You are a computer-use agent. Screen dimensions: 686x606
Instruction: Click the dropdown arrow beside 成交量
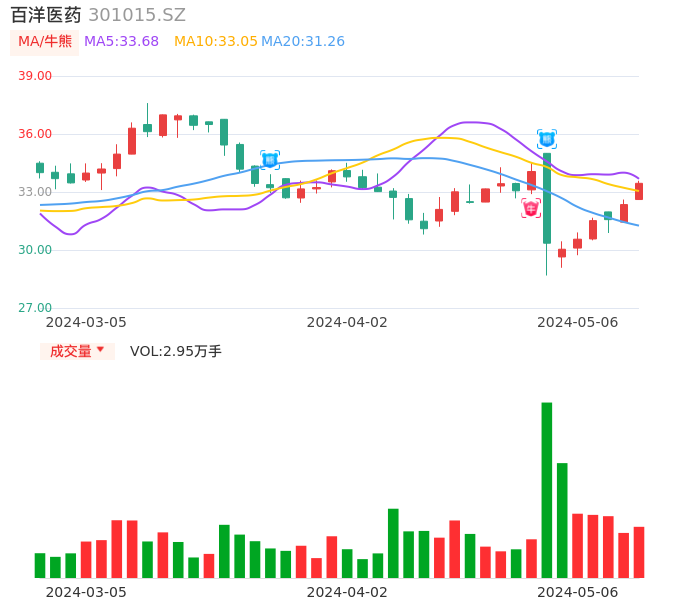point(100,350)
